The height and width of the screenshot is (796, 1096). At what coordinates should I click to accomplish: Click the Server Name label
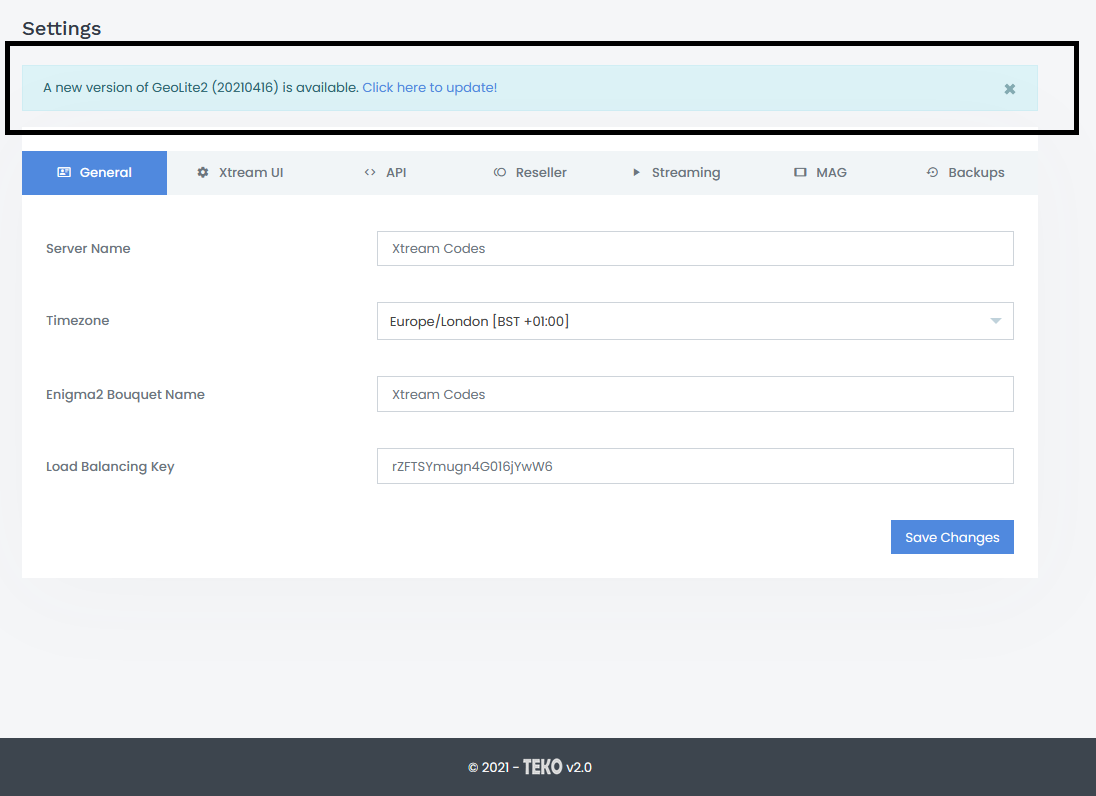tap(88, 249)
